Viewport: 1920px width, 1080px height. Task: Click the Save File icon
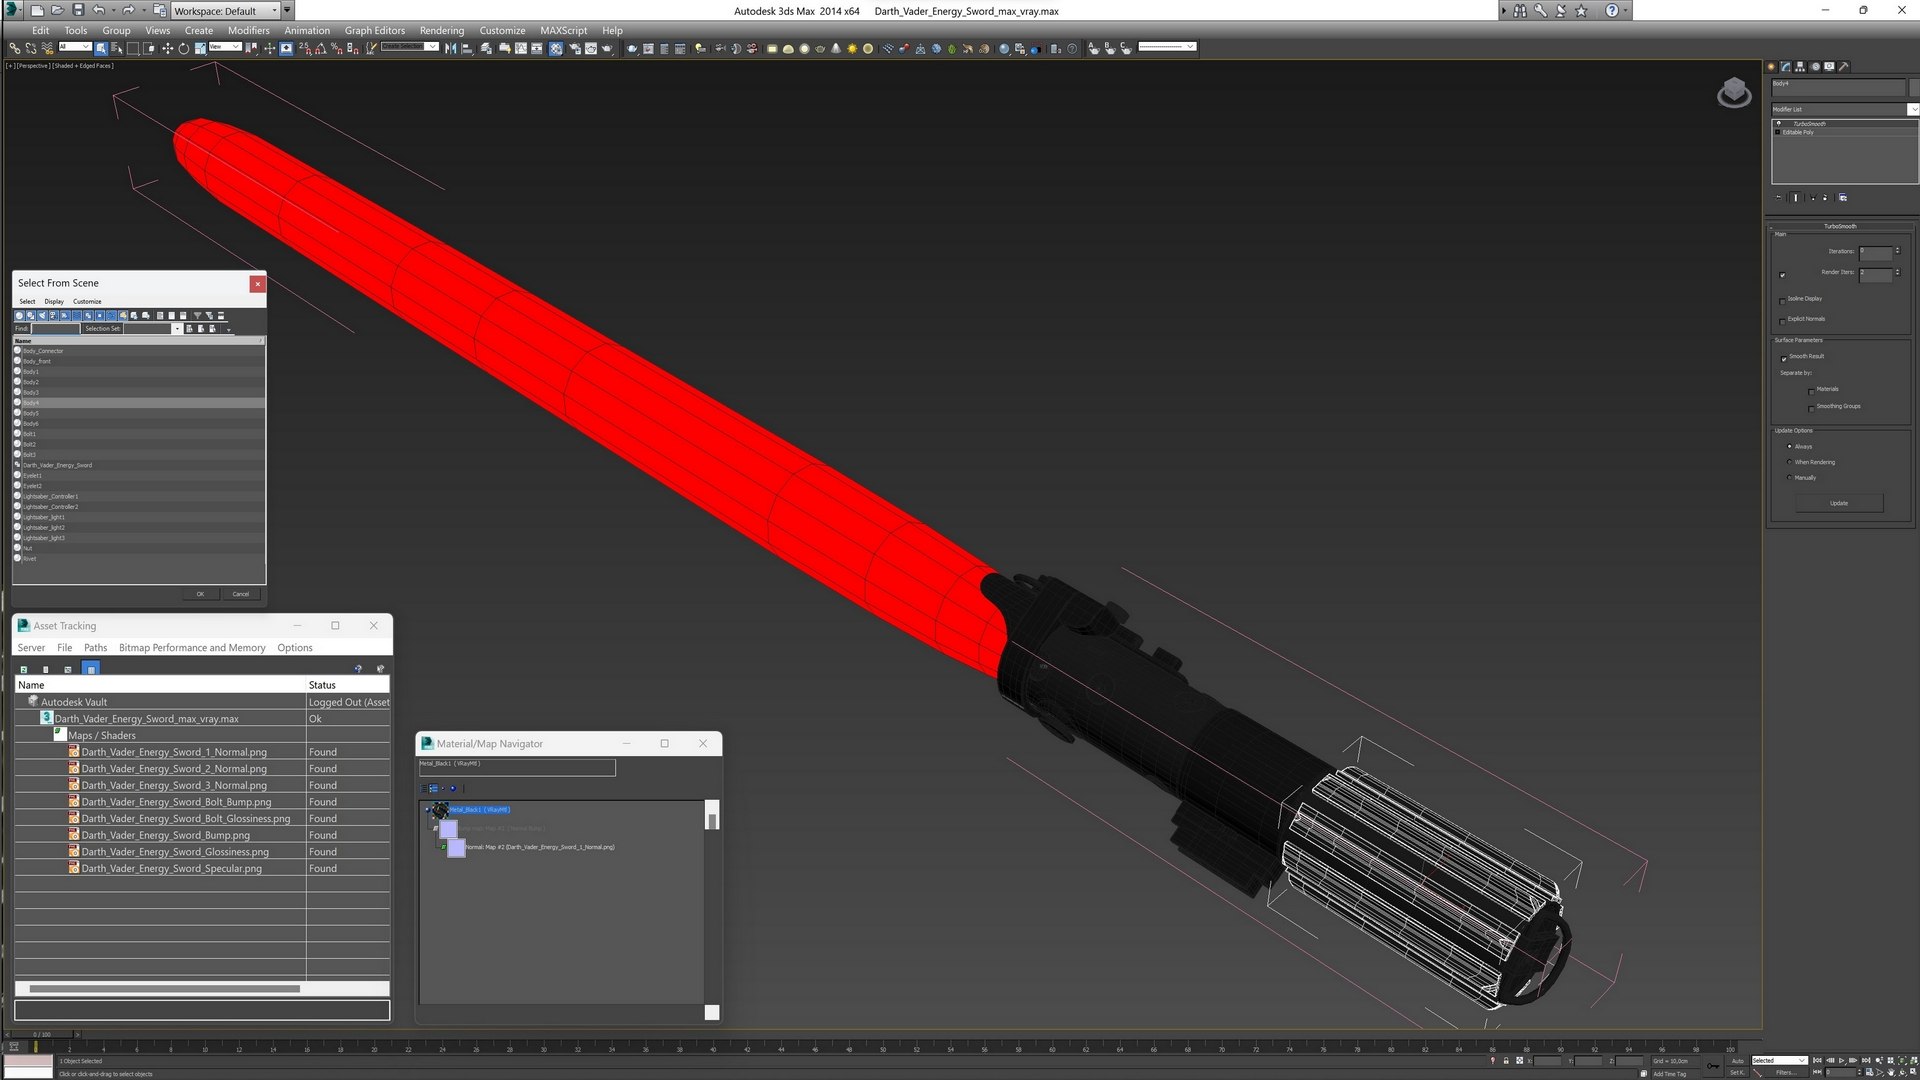78,10
